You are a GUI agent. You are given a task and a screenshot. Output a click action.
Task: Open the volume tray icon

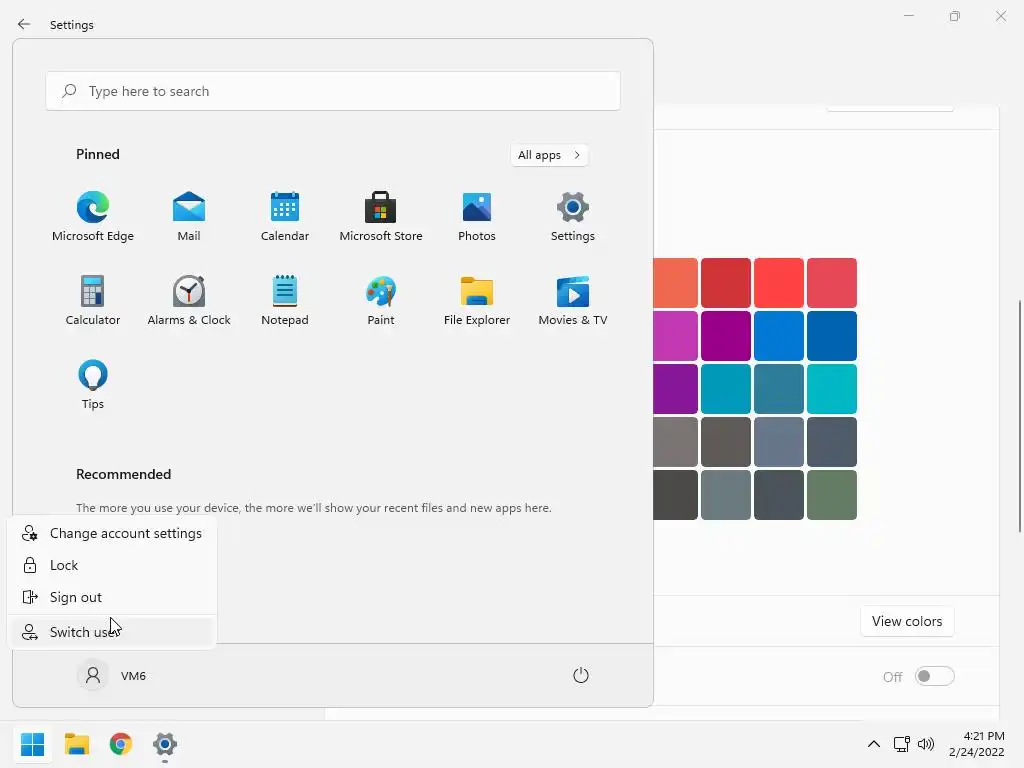926,744
